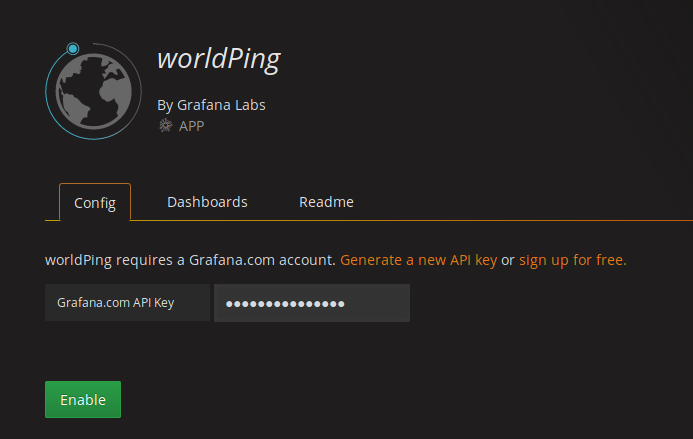Switch to the Dashboards tab
Screen dimensions: 693x439
(x=207, y=202)
